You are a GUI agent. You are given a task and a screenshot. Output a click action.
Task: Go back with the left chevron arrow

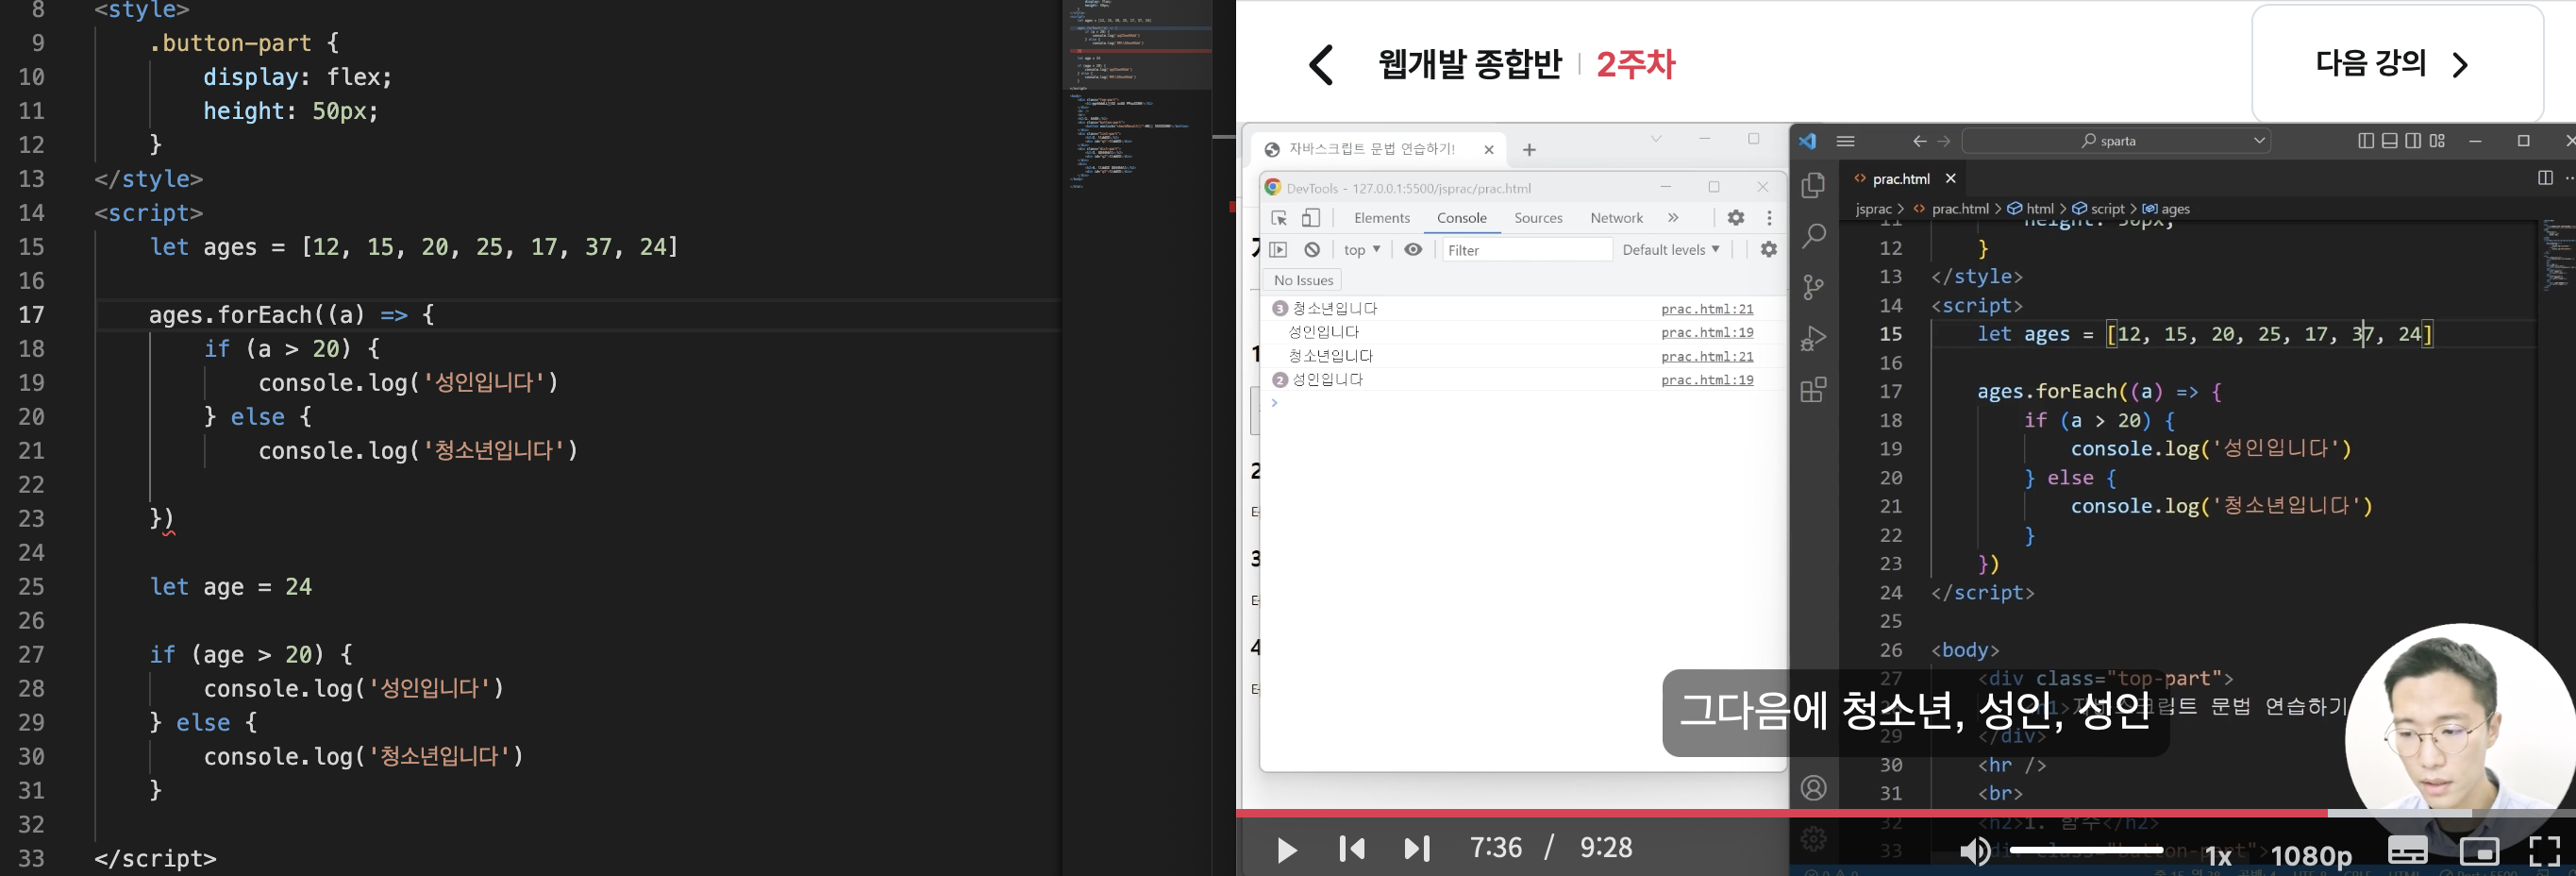[x=1321, y=65]
